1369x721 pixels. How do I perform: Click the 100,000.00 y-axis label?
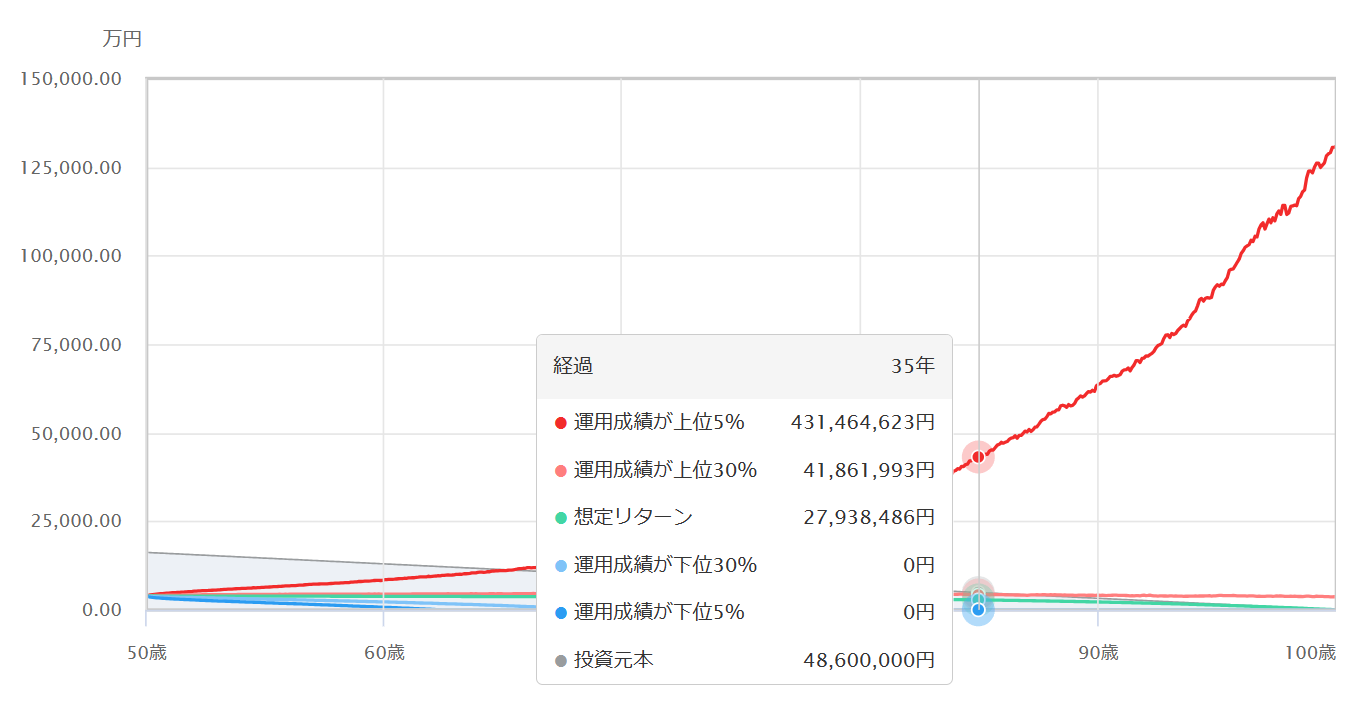[x=71, y=256]
